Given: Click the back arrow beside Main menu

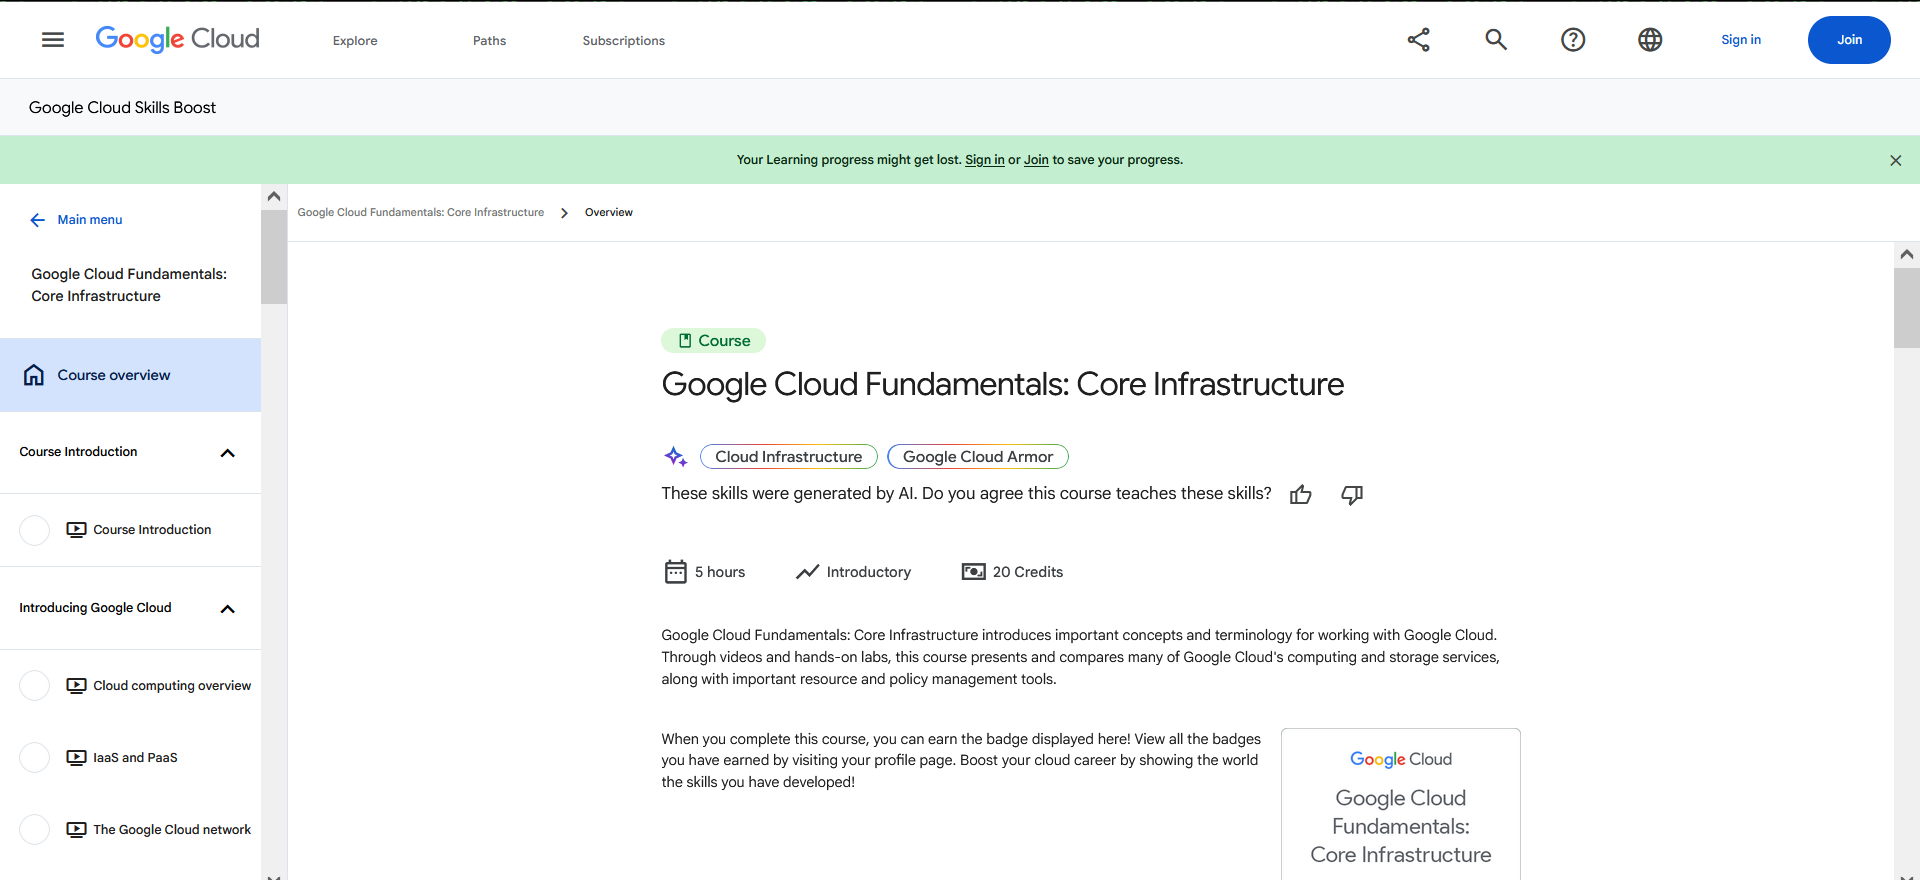Looking at the screenshot, I should pyautogui.click(x=38, y=220).
